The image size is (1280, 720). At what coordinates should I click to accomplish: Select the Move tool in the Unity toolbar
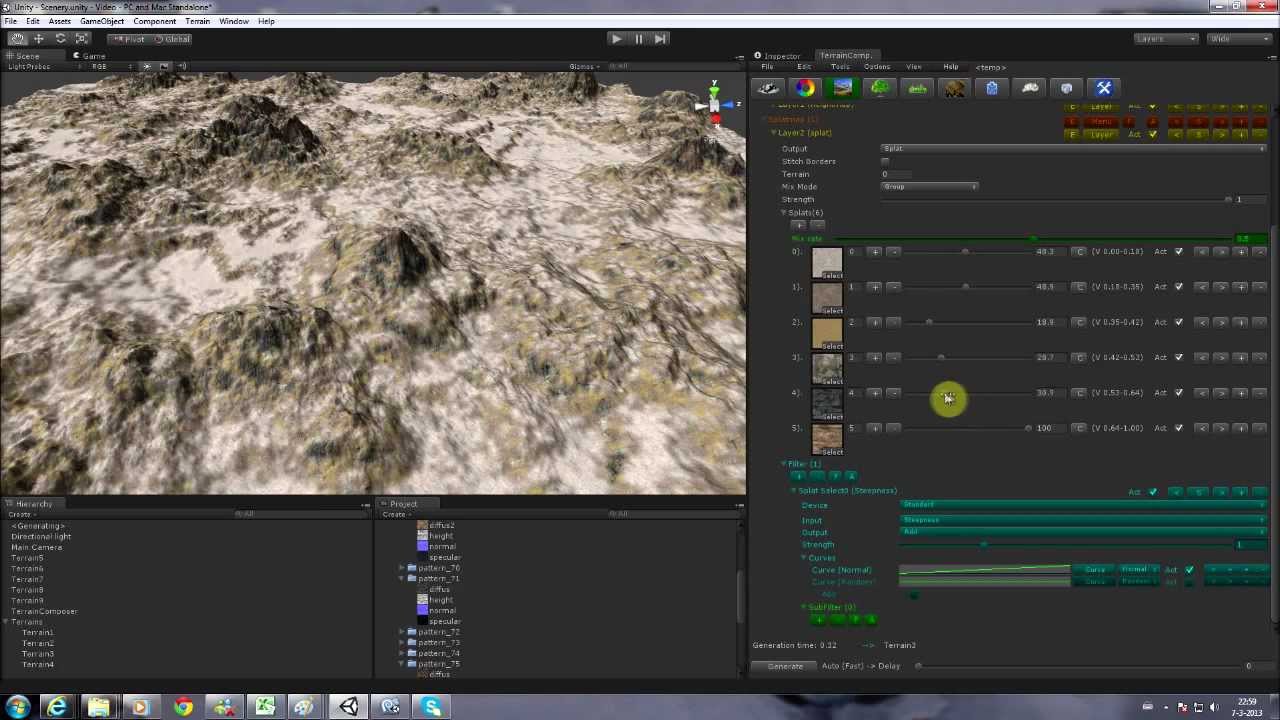[x=39, y=38]
